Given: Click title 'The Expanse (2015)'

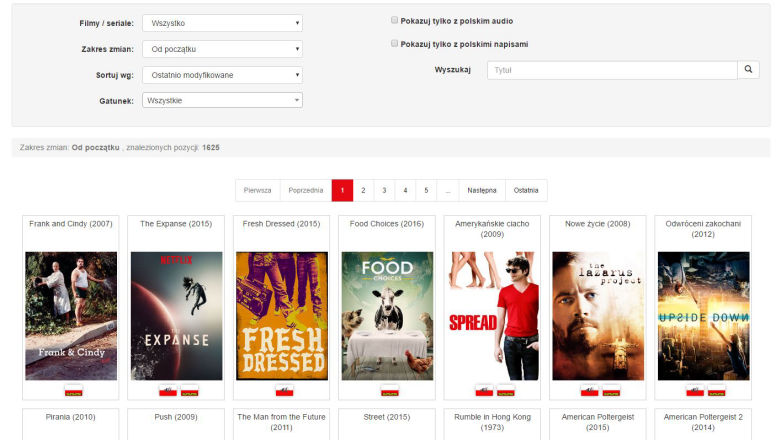Looking at the screenshot, I should coord(176,224).
